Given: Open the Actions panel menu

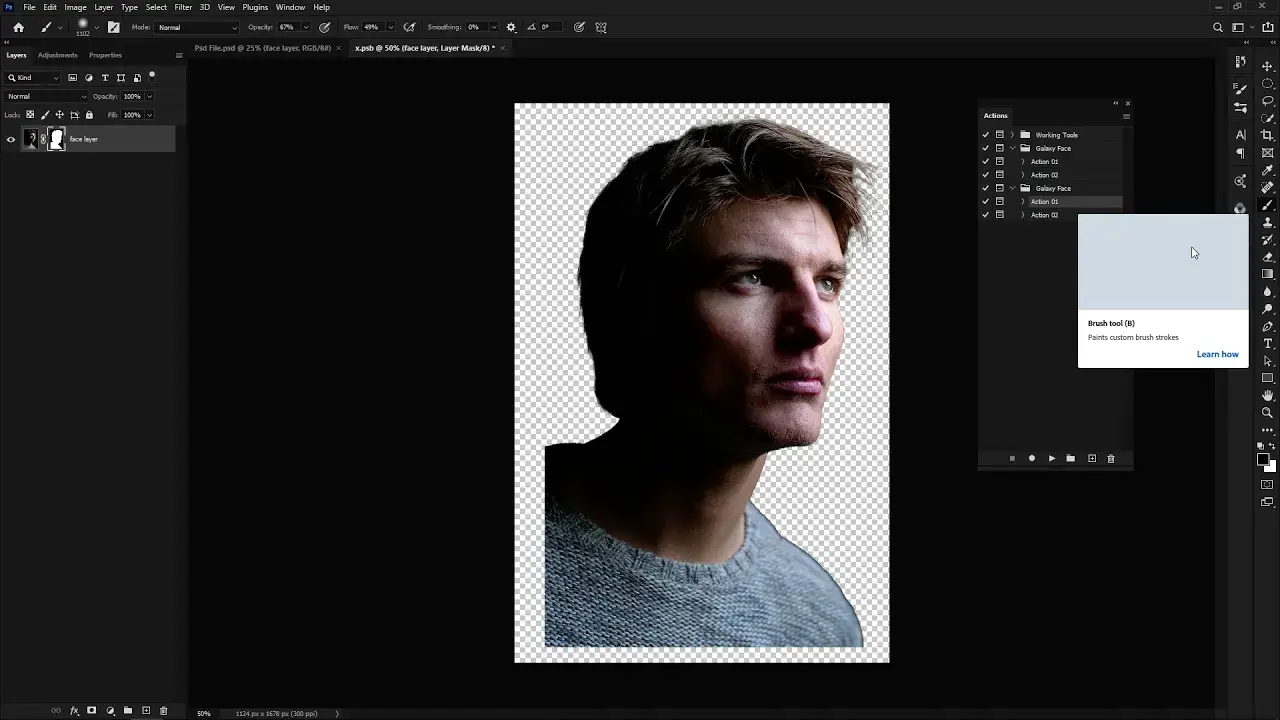Looking at the screenshot, I should pos(1126,116).
